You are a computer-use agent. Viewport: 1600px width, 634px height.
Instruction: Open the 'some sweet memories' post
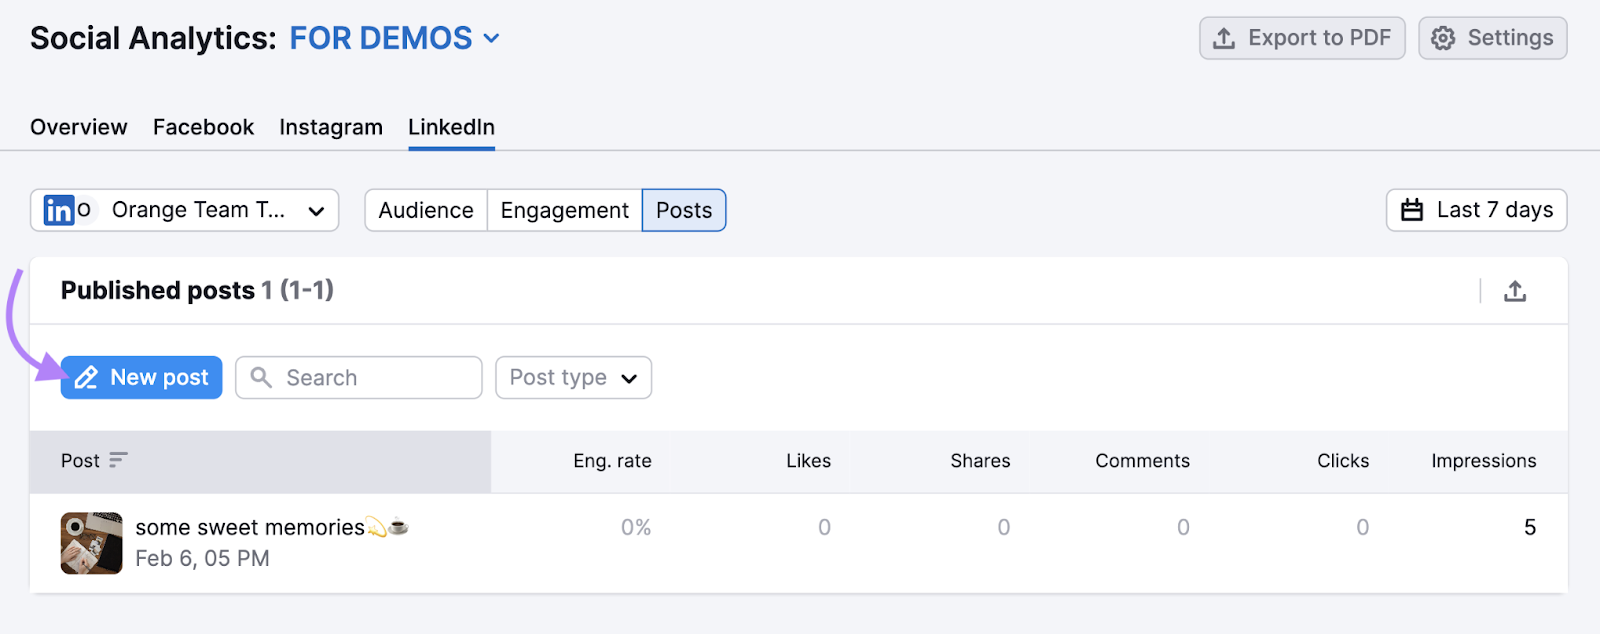click(x=250, y=527)
